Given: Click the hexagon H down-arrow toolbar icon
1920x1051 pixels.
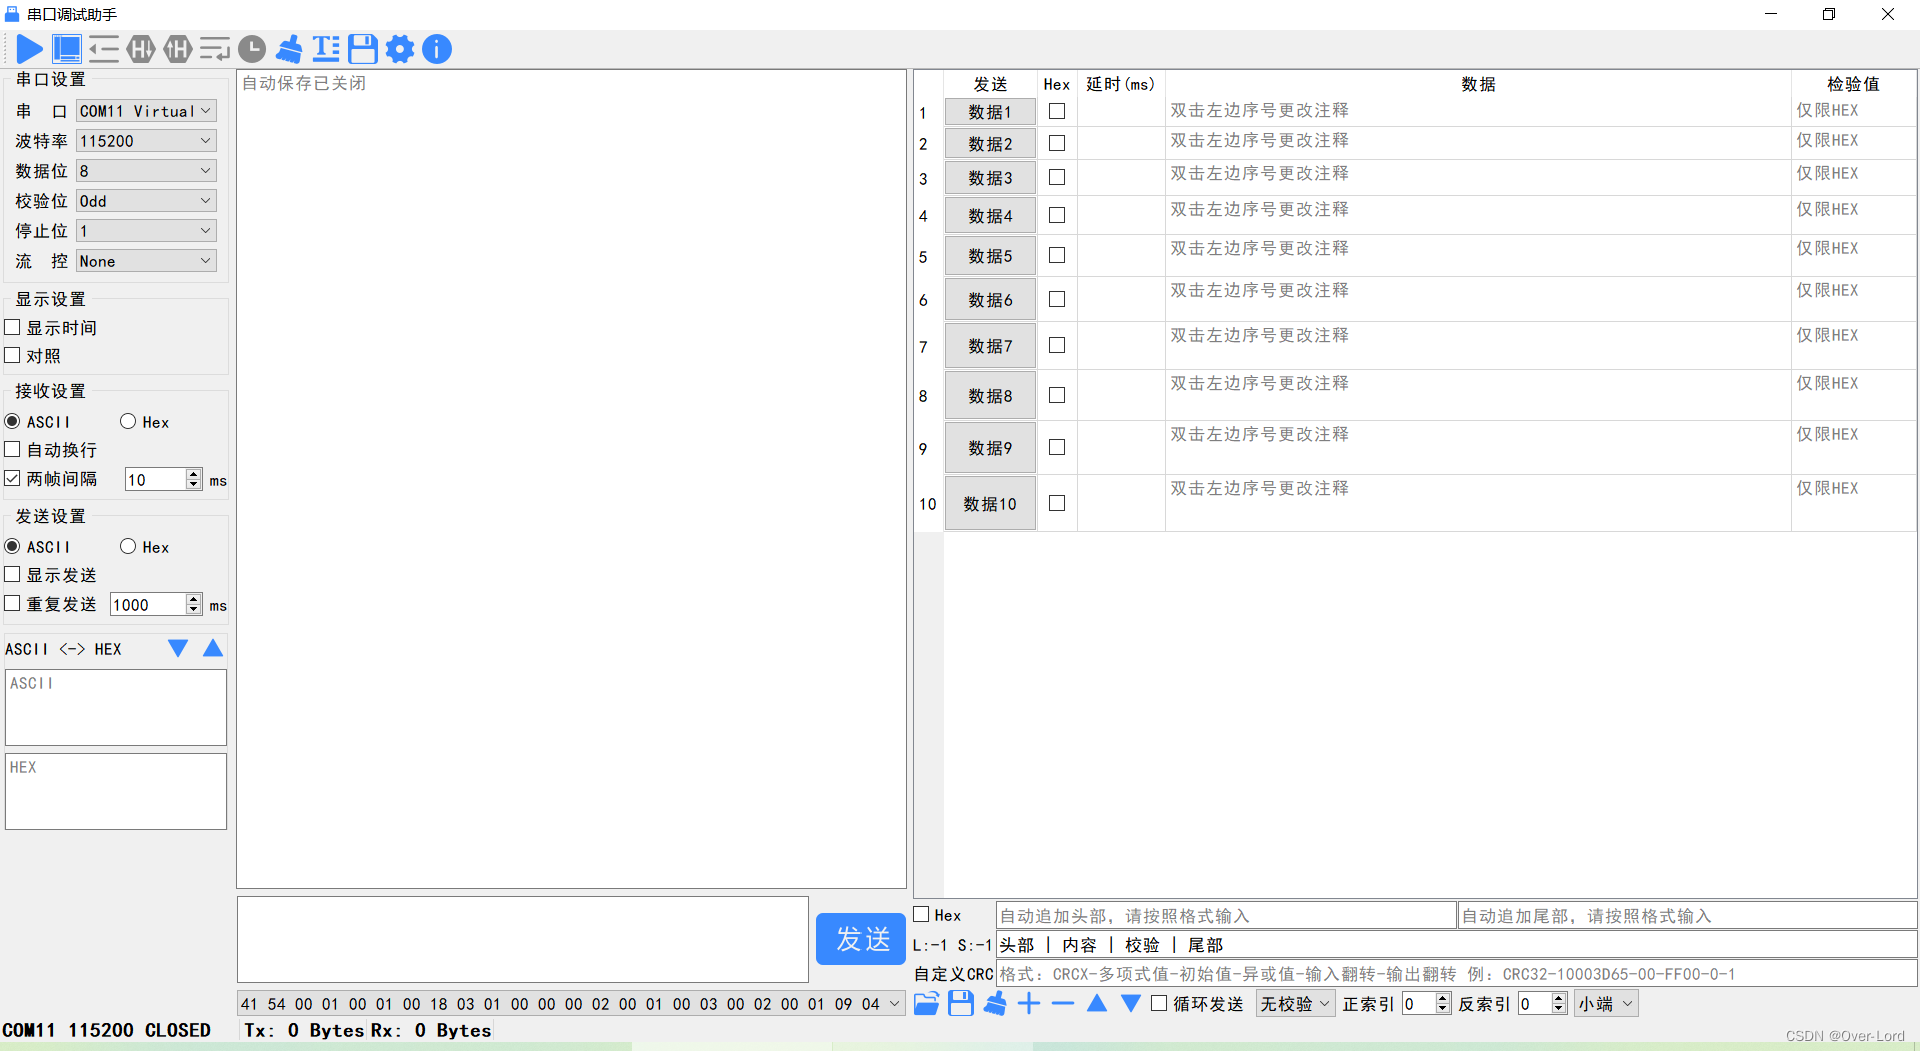Looking at the screenshot, I should 141,49.
